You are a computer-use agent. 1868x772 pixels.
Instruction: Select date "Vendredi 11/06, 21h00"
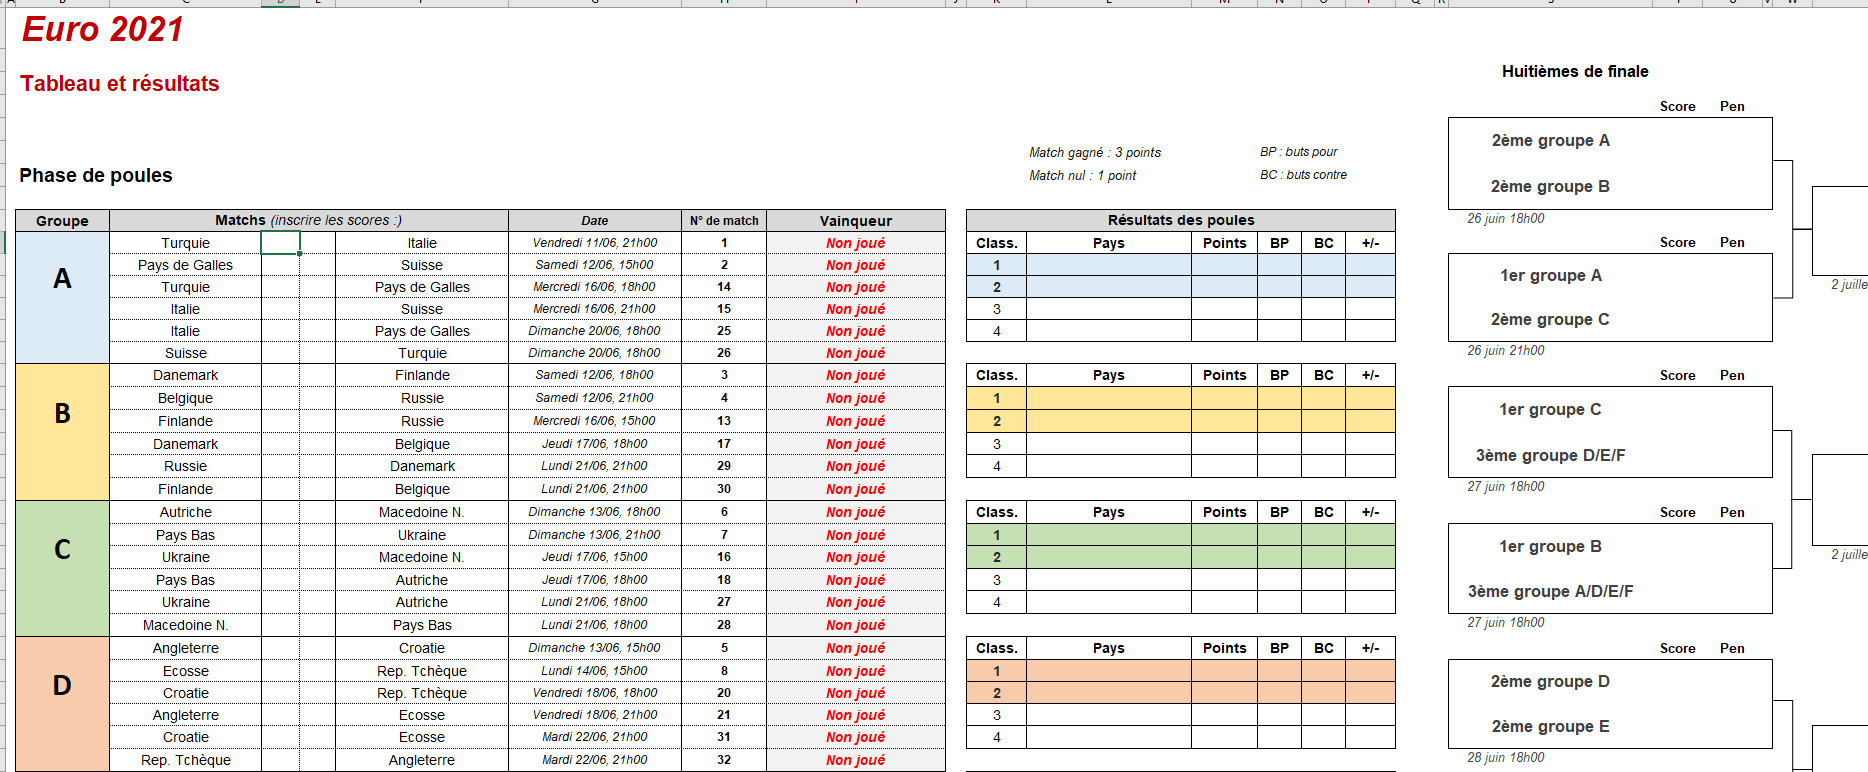(595, 243)
